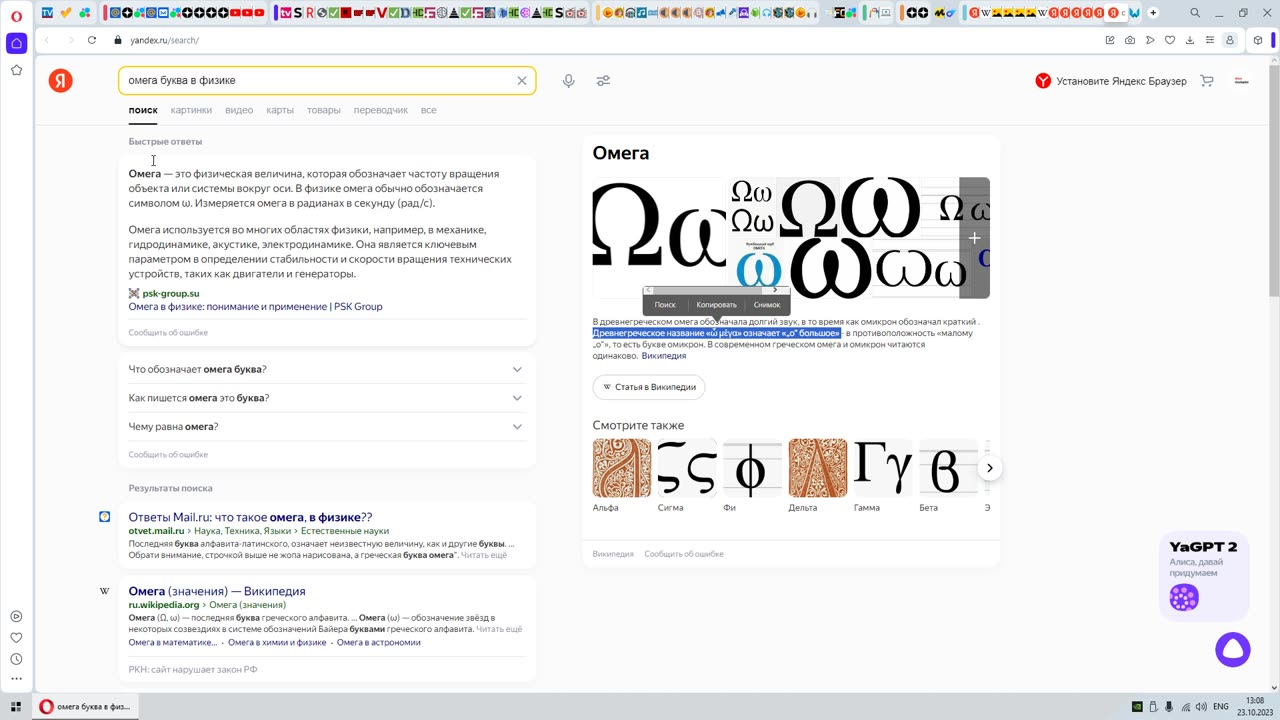Open the Альфа letter thumbnail

[x=621, y=468]
